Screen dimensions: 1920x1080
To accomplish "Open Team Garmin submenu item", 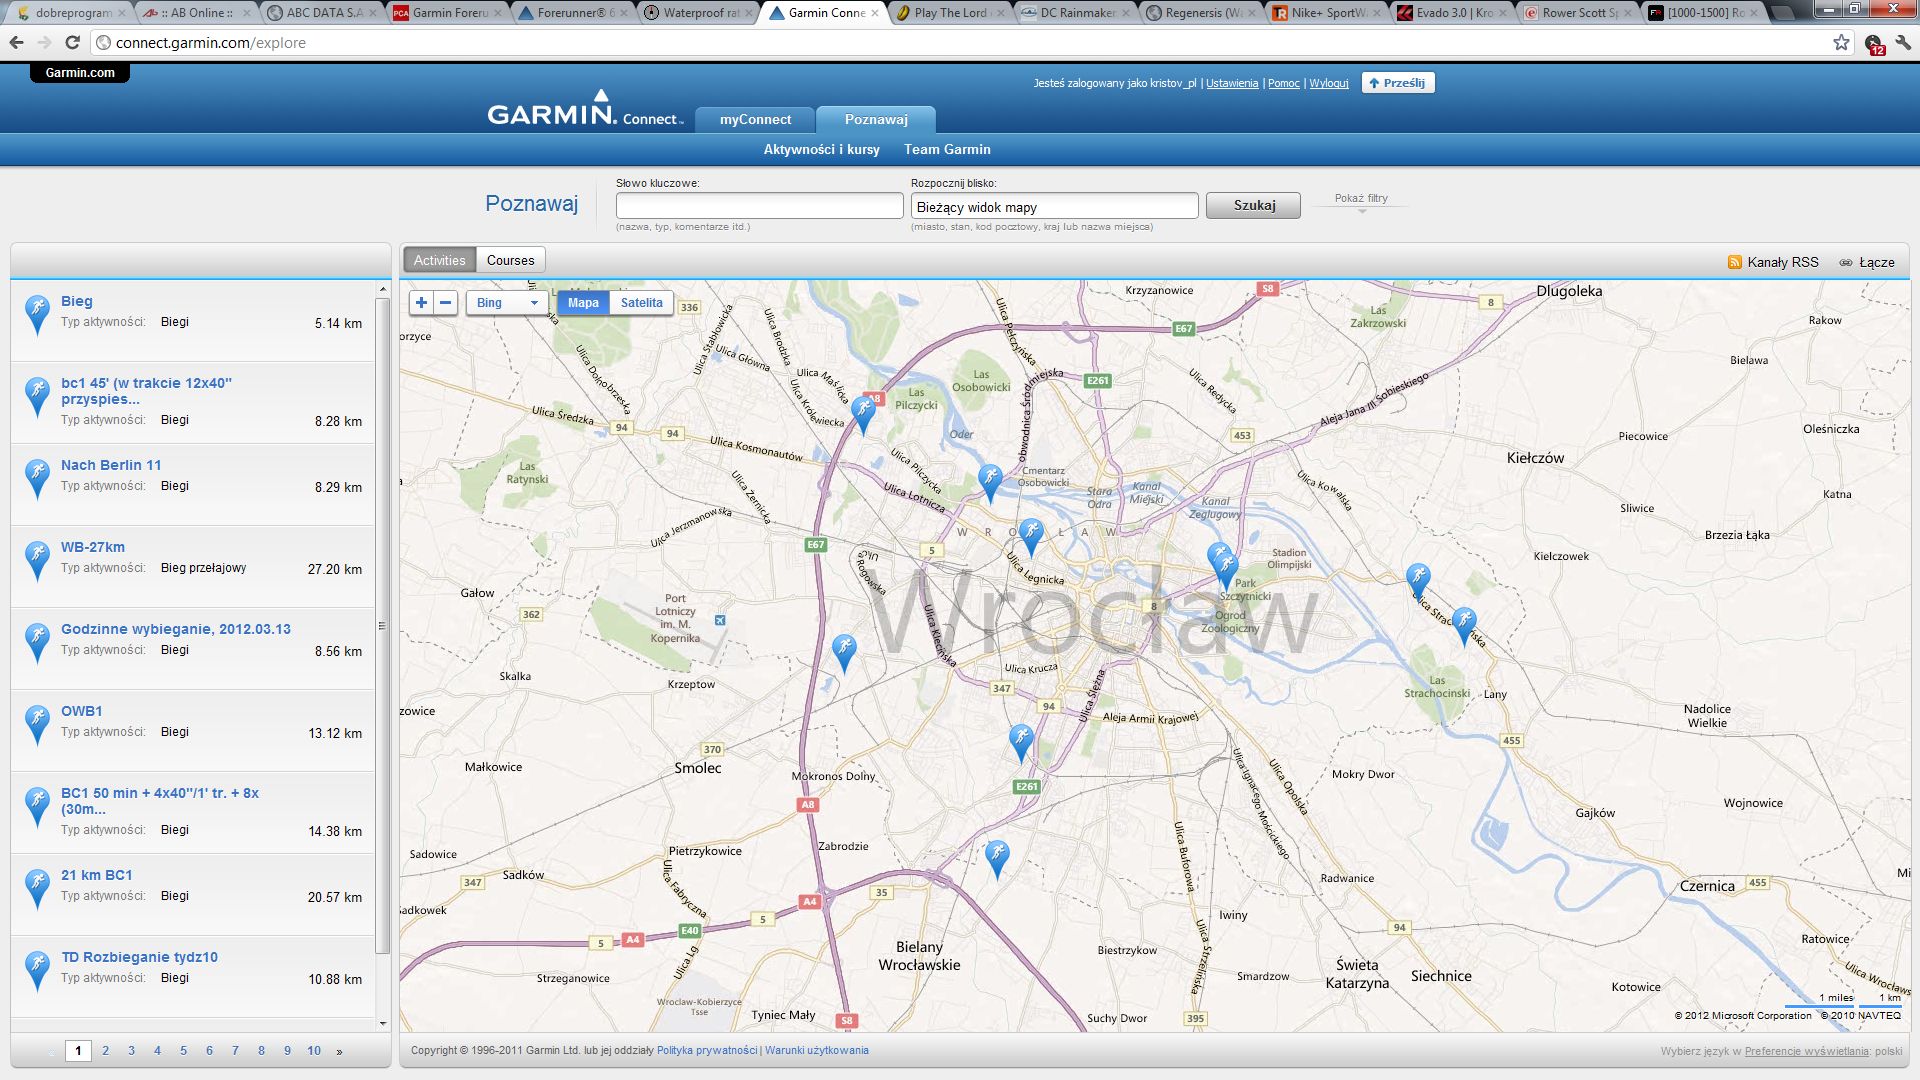I will (947, 149).
